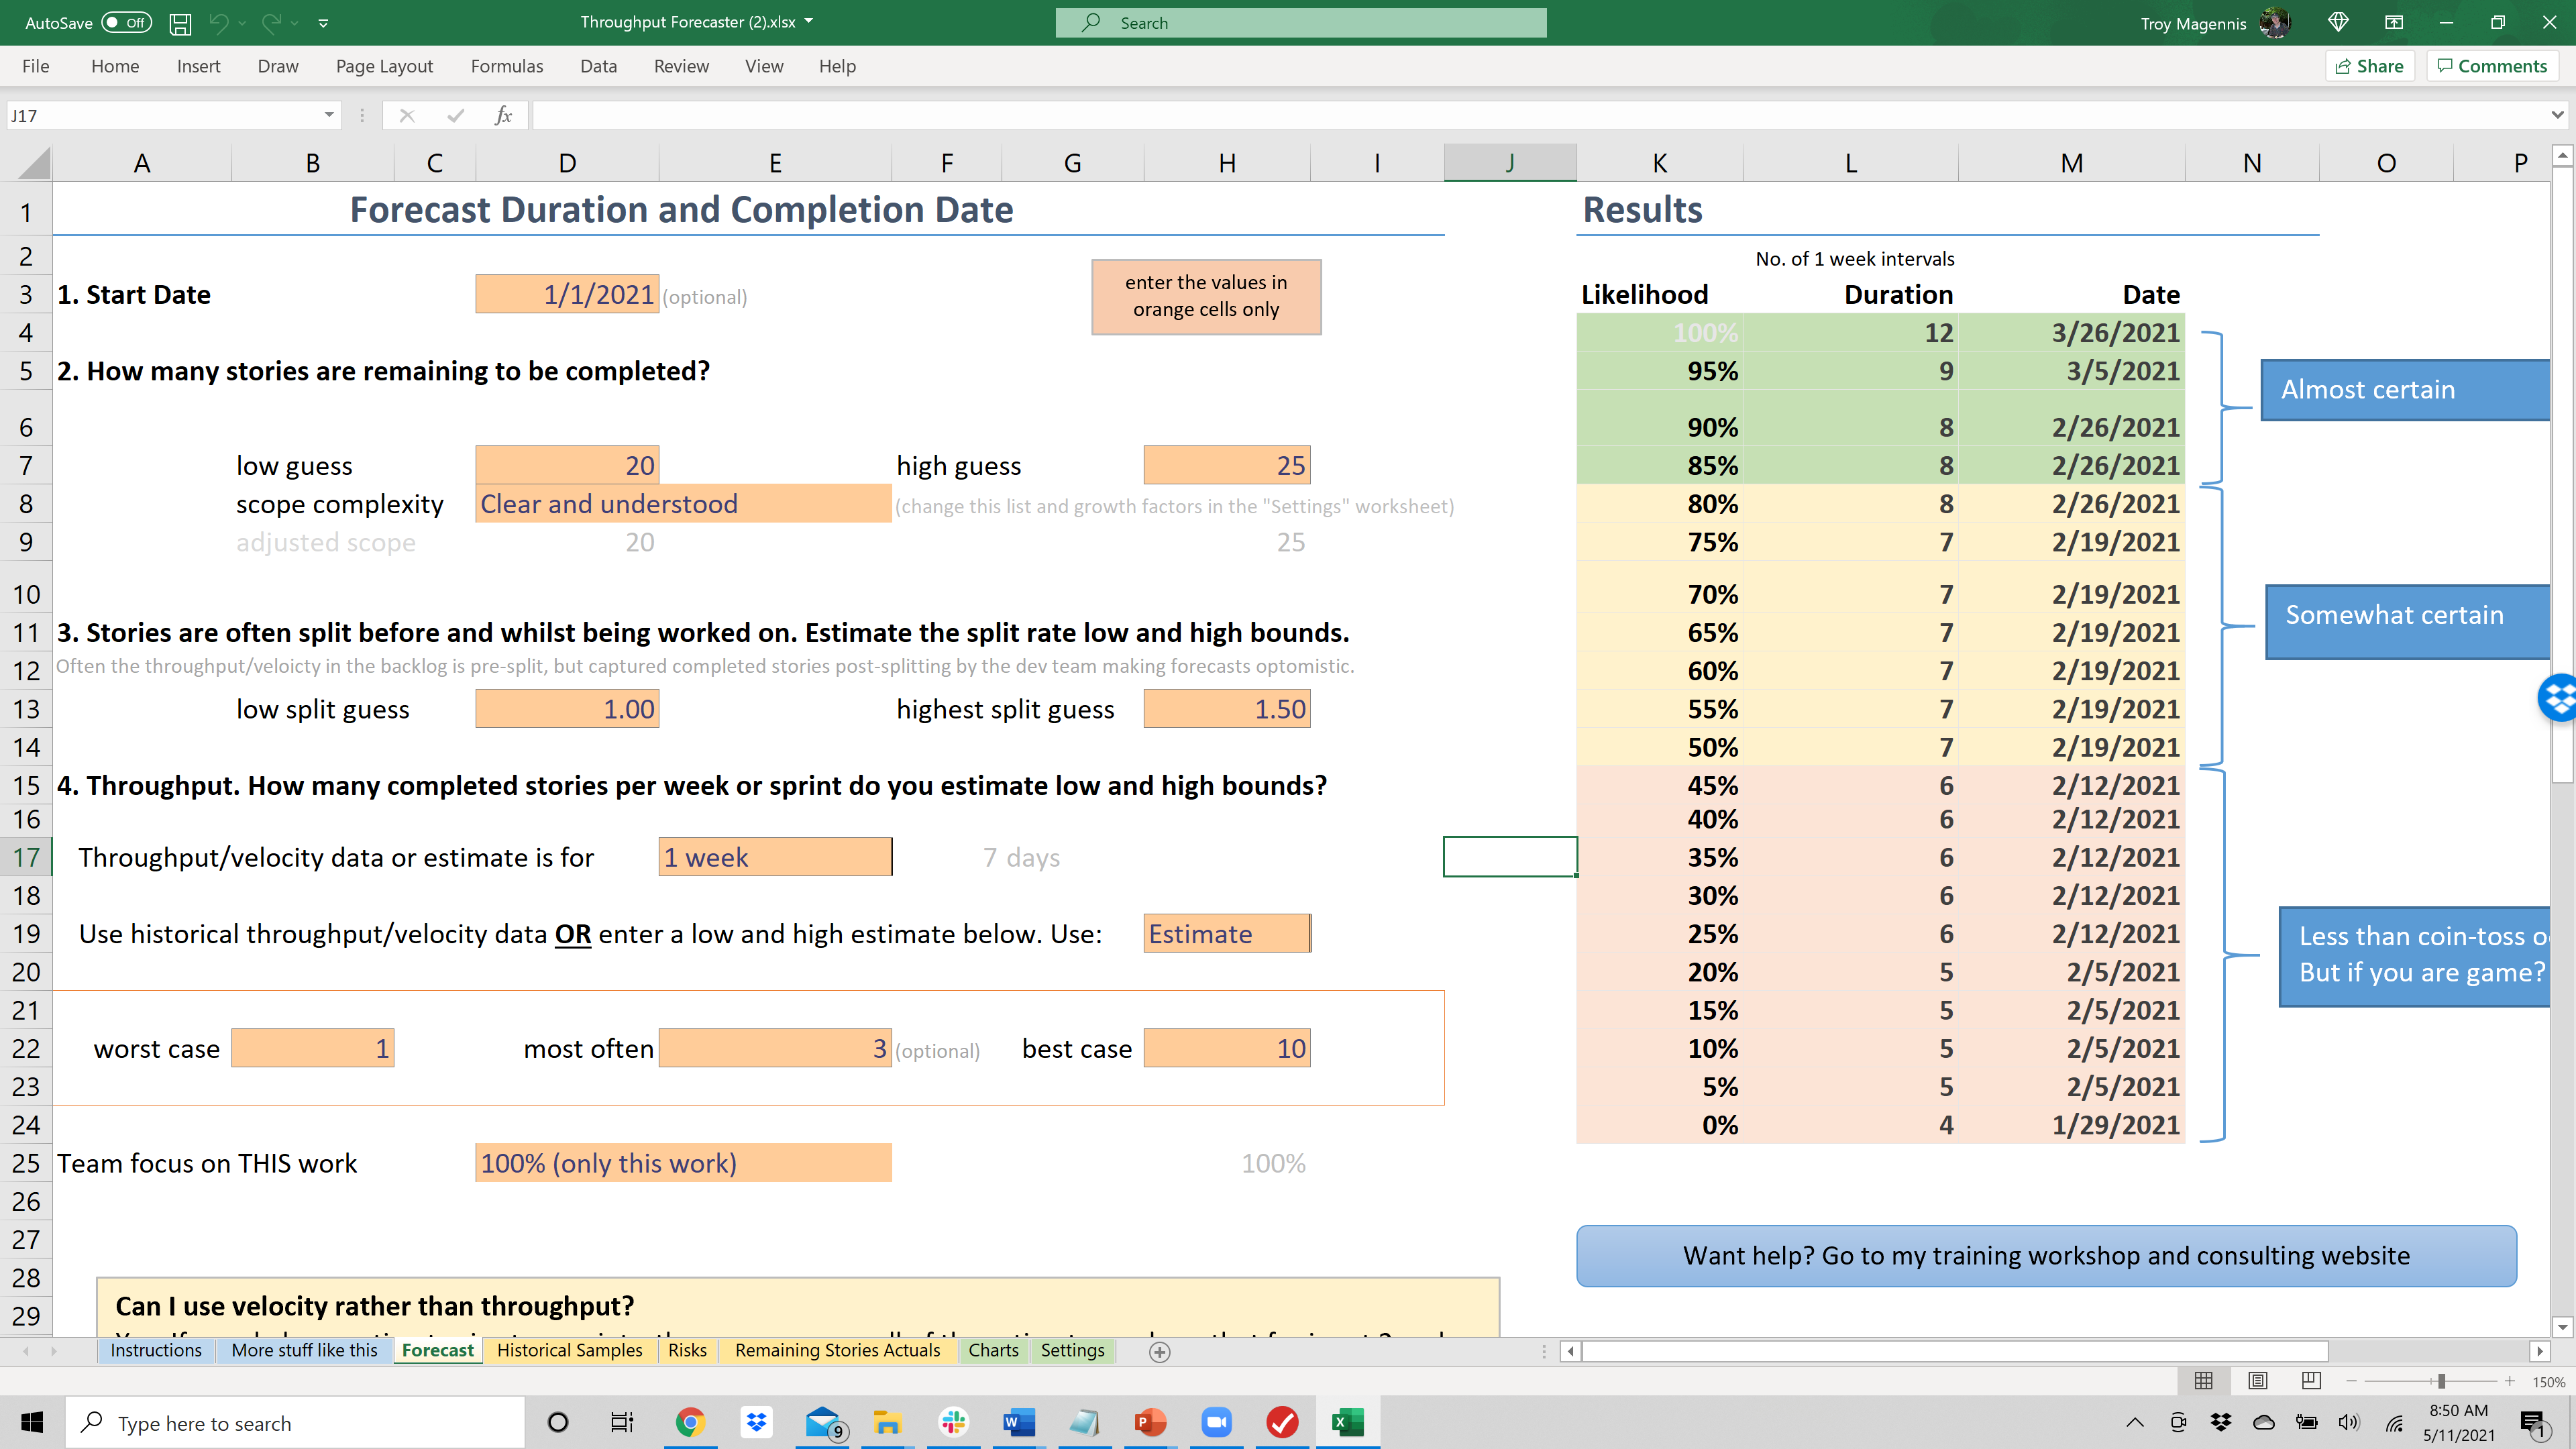2576x1449 pixels.
Task: Open the training workshop and consulting link
Action: click(2046, 1255)
